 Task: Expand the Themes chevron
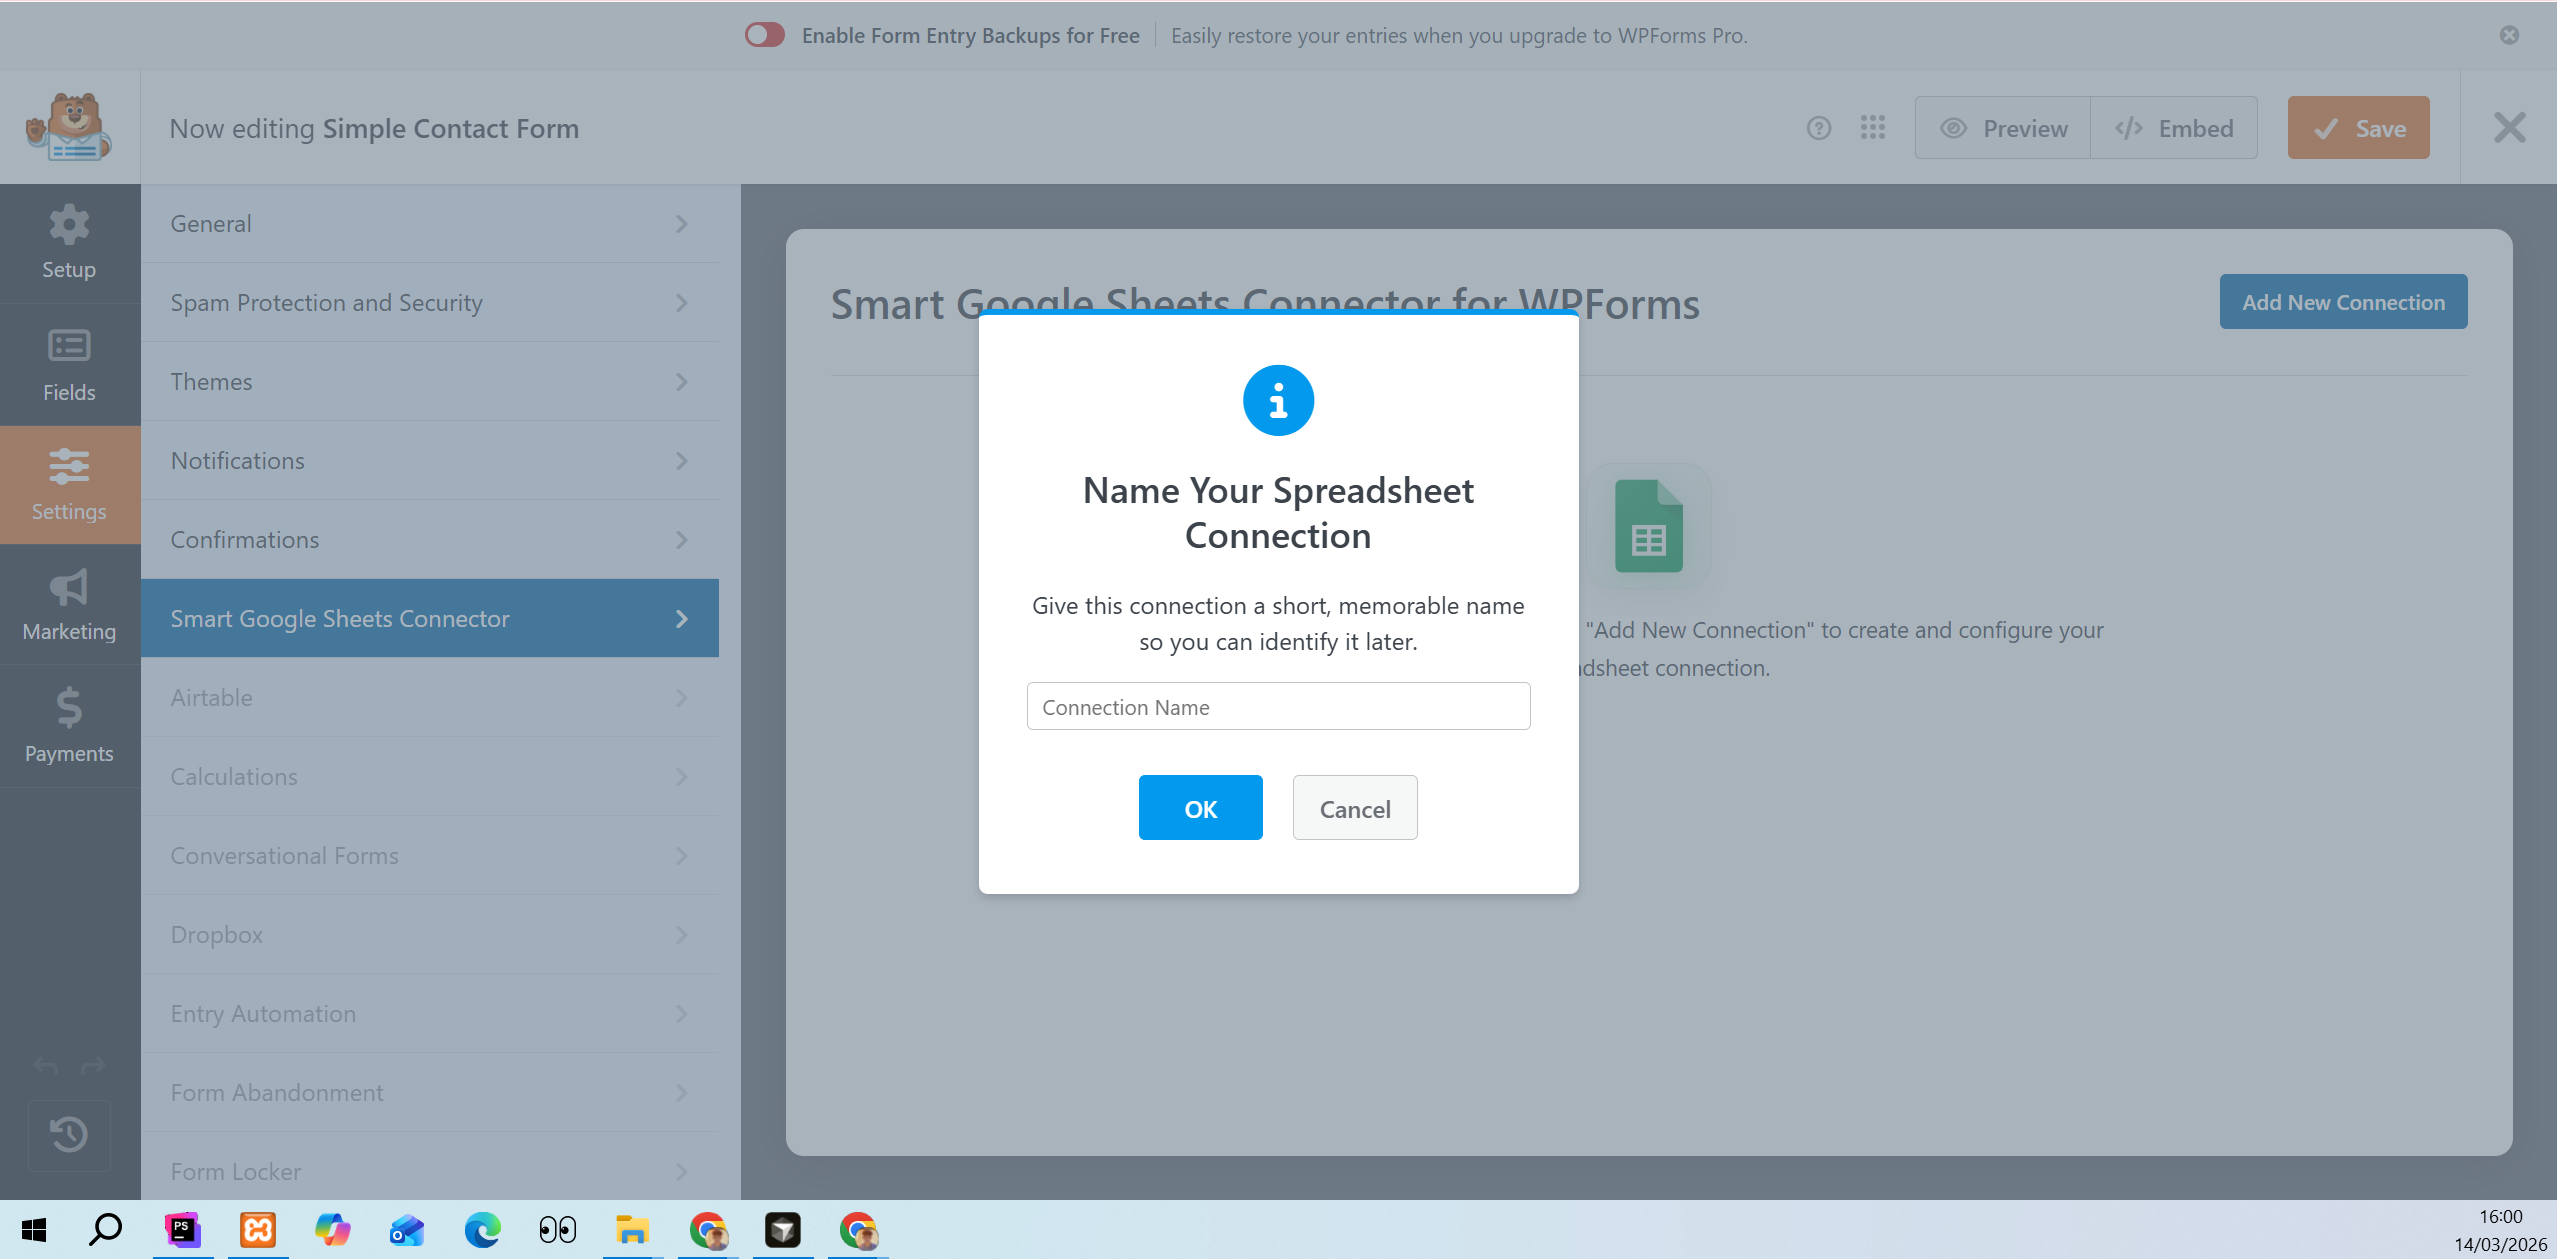point(681,382)
